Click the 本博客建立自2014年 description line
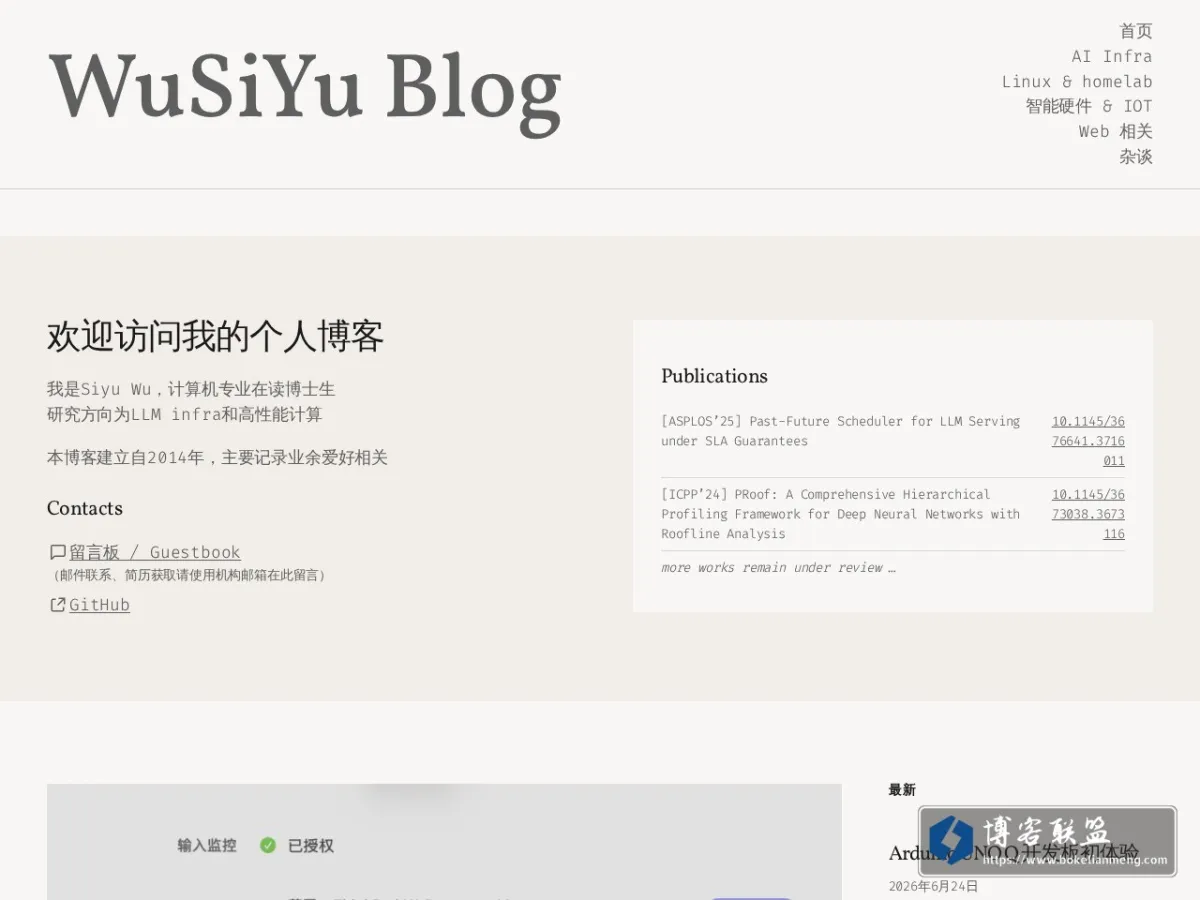Screen dimensions: 1200x900 (217, 458)
